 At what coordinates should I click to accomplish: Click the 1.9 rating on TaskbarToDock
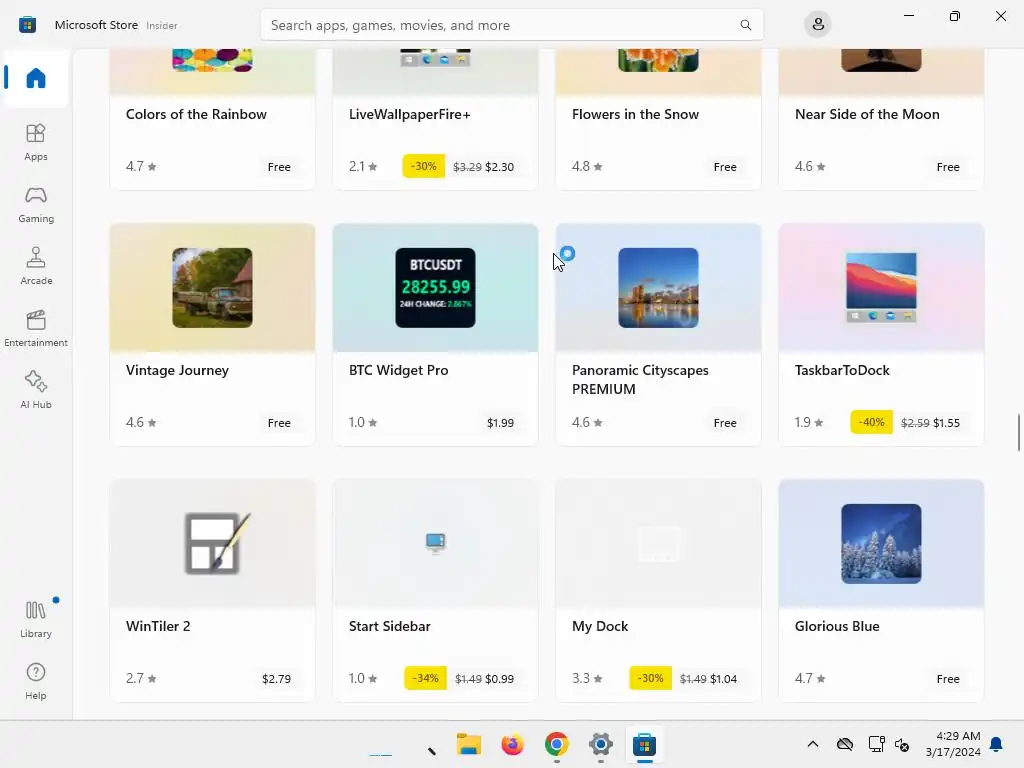809,423
